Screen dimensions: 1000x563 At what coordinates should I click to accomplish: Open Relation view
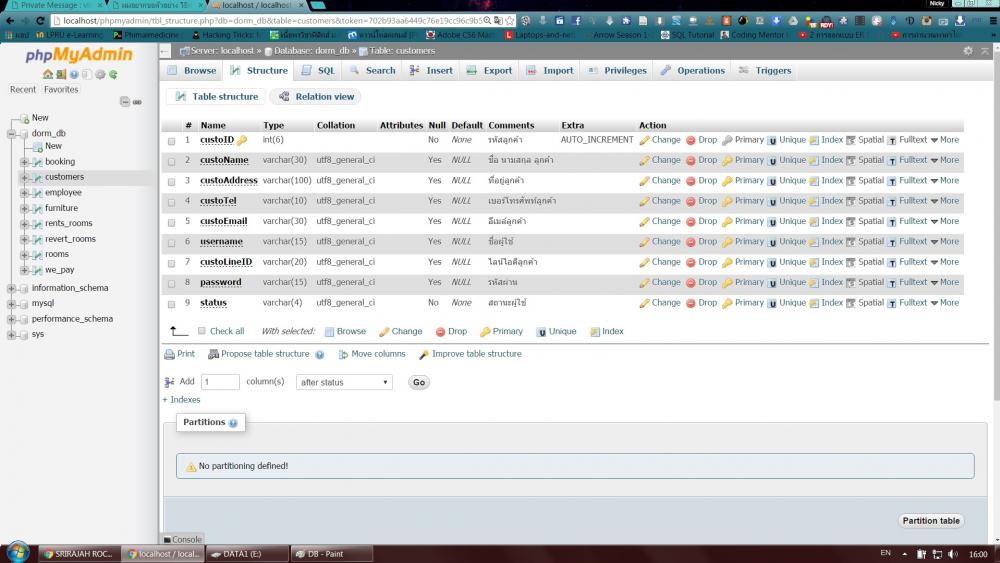(x=317, y=97)
